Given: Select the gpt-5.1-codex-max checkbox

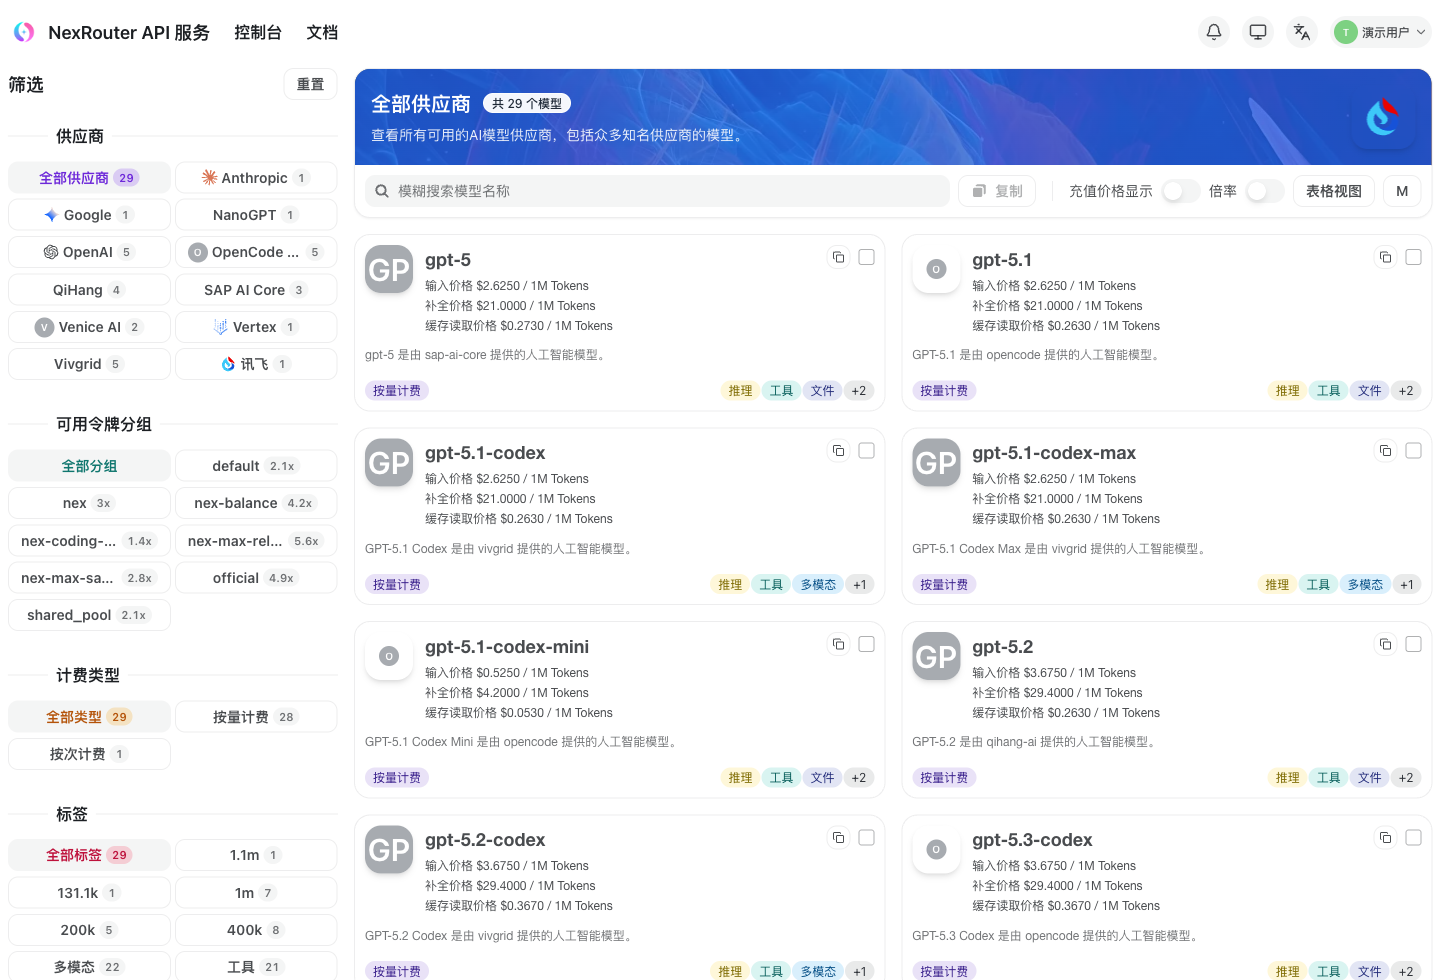Looking at the screenshot, I should 1414,451.
